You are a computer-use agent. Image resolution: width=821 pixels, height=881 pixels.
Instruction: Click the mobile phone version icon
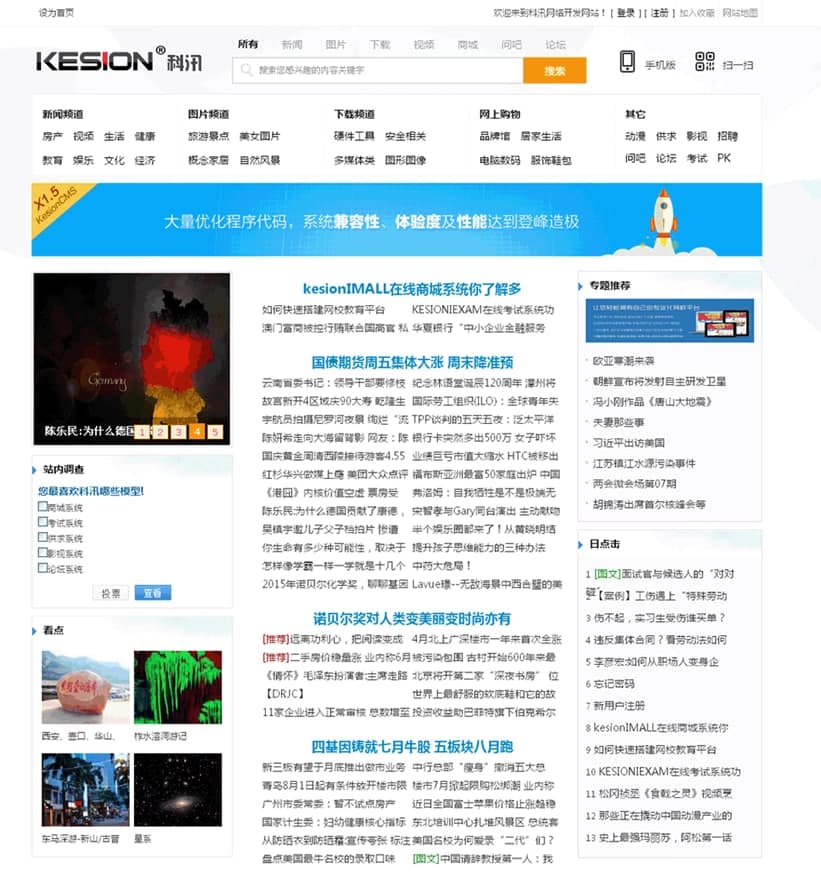tap(627, 61)
